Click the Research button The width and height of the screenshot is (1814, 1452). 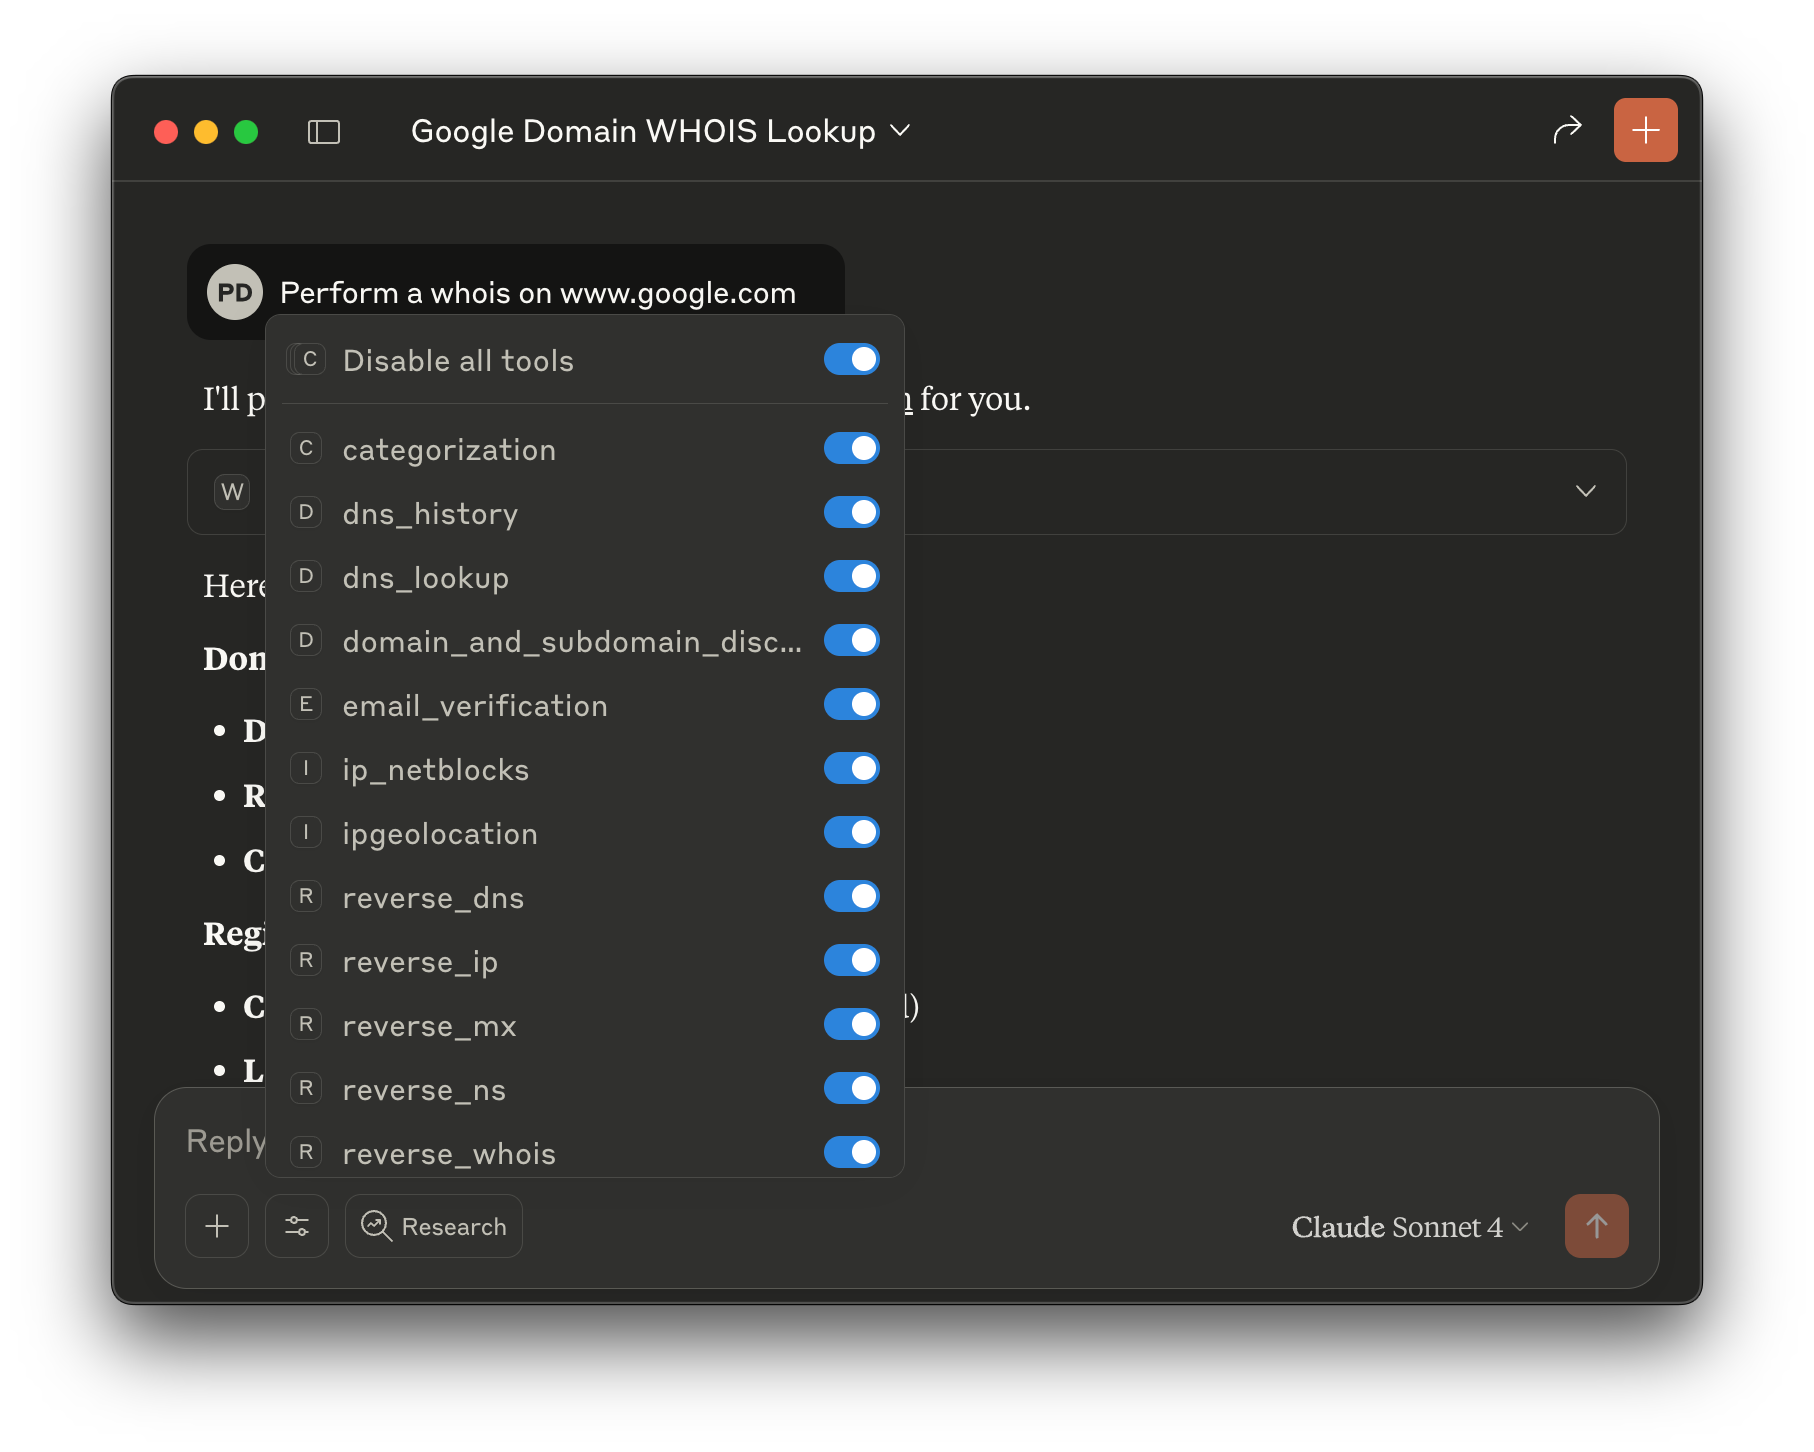433,1226
